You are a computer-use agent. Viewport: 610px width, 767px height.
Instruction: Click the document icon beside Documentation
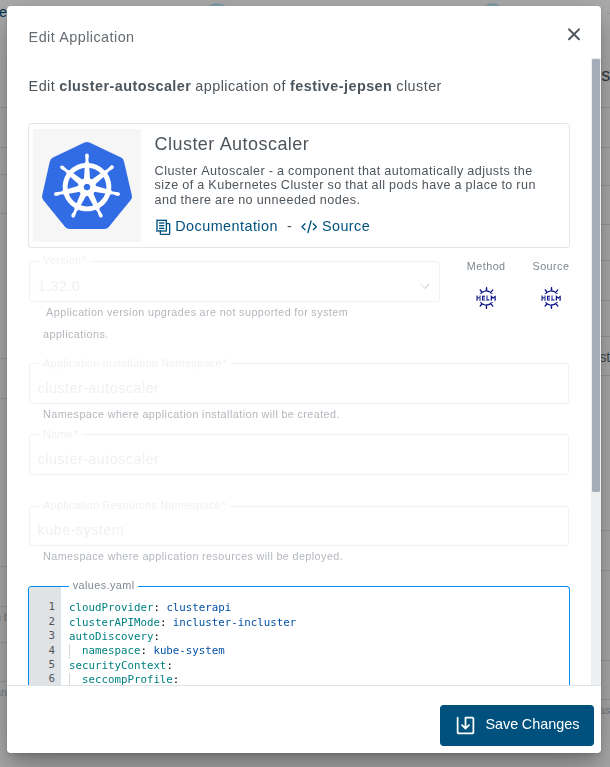coord(163,227)
